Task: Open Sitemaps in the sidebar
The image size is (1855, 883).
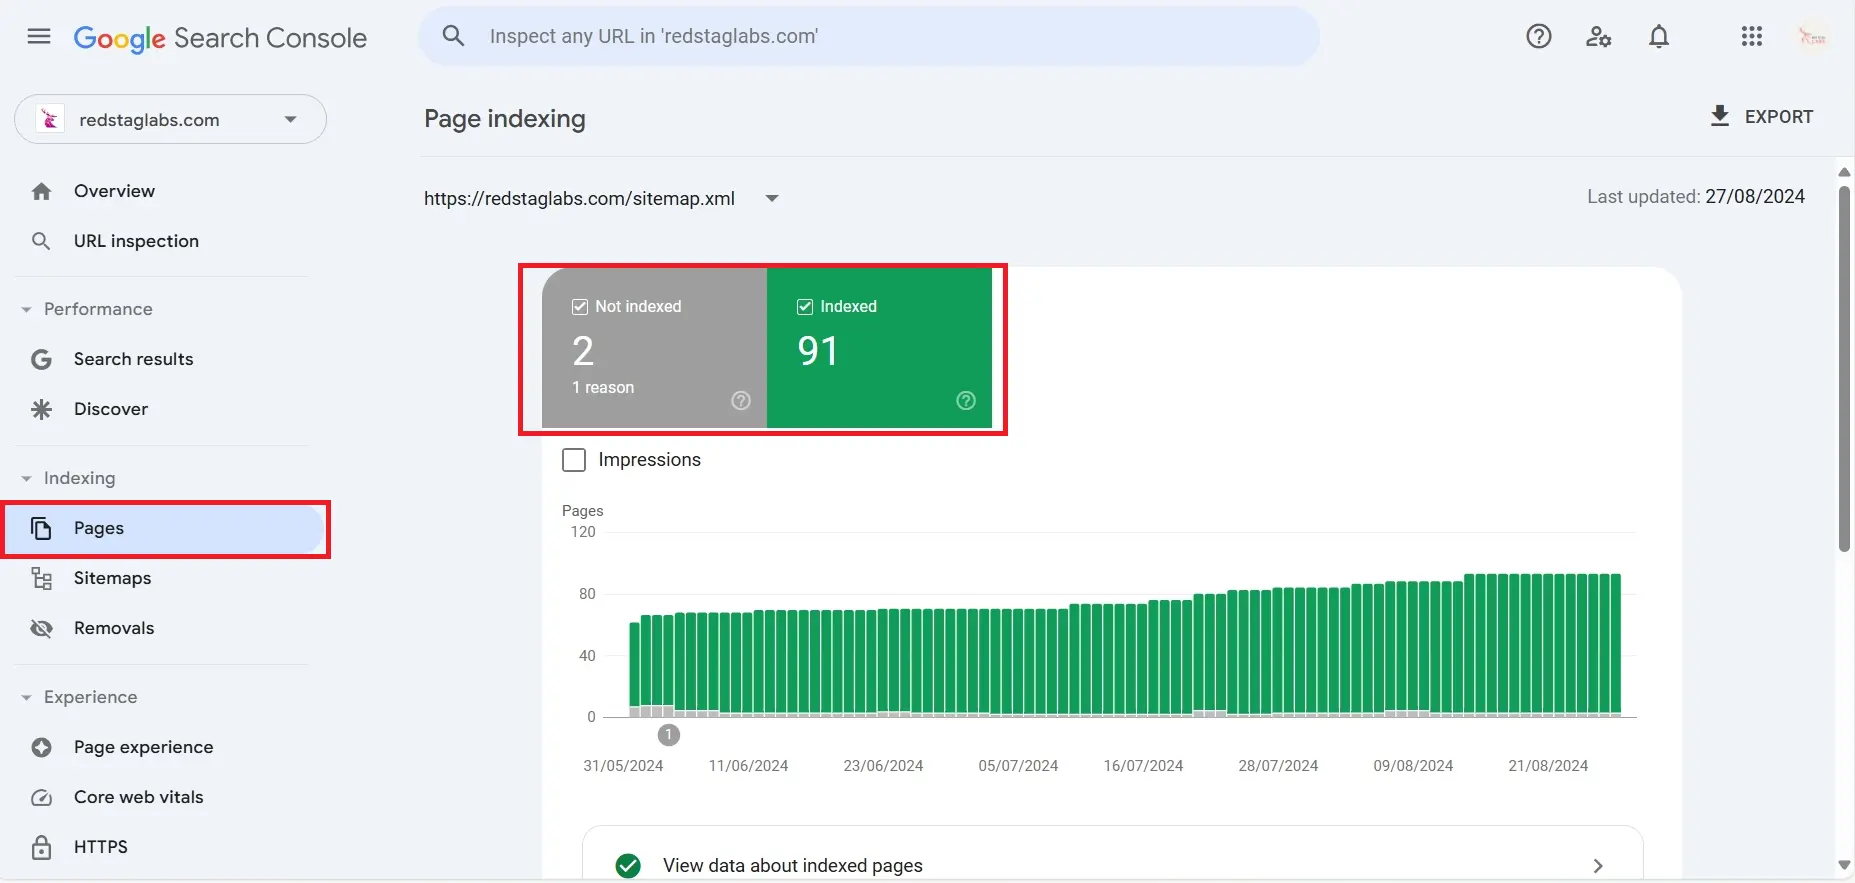Action: (112, 578)
